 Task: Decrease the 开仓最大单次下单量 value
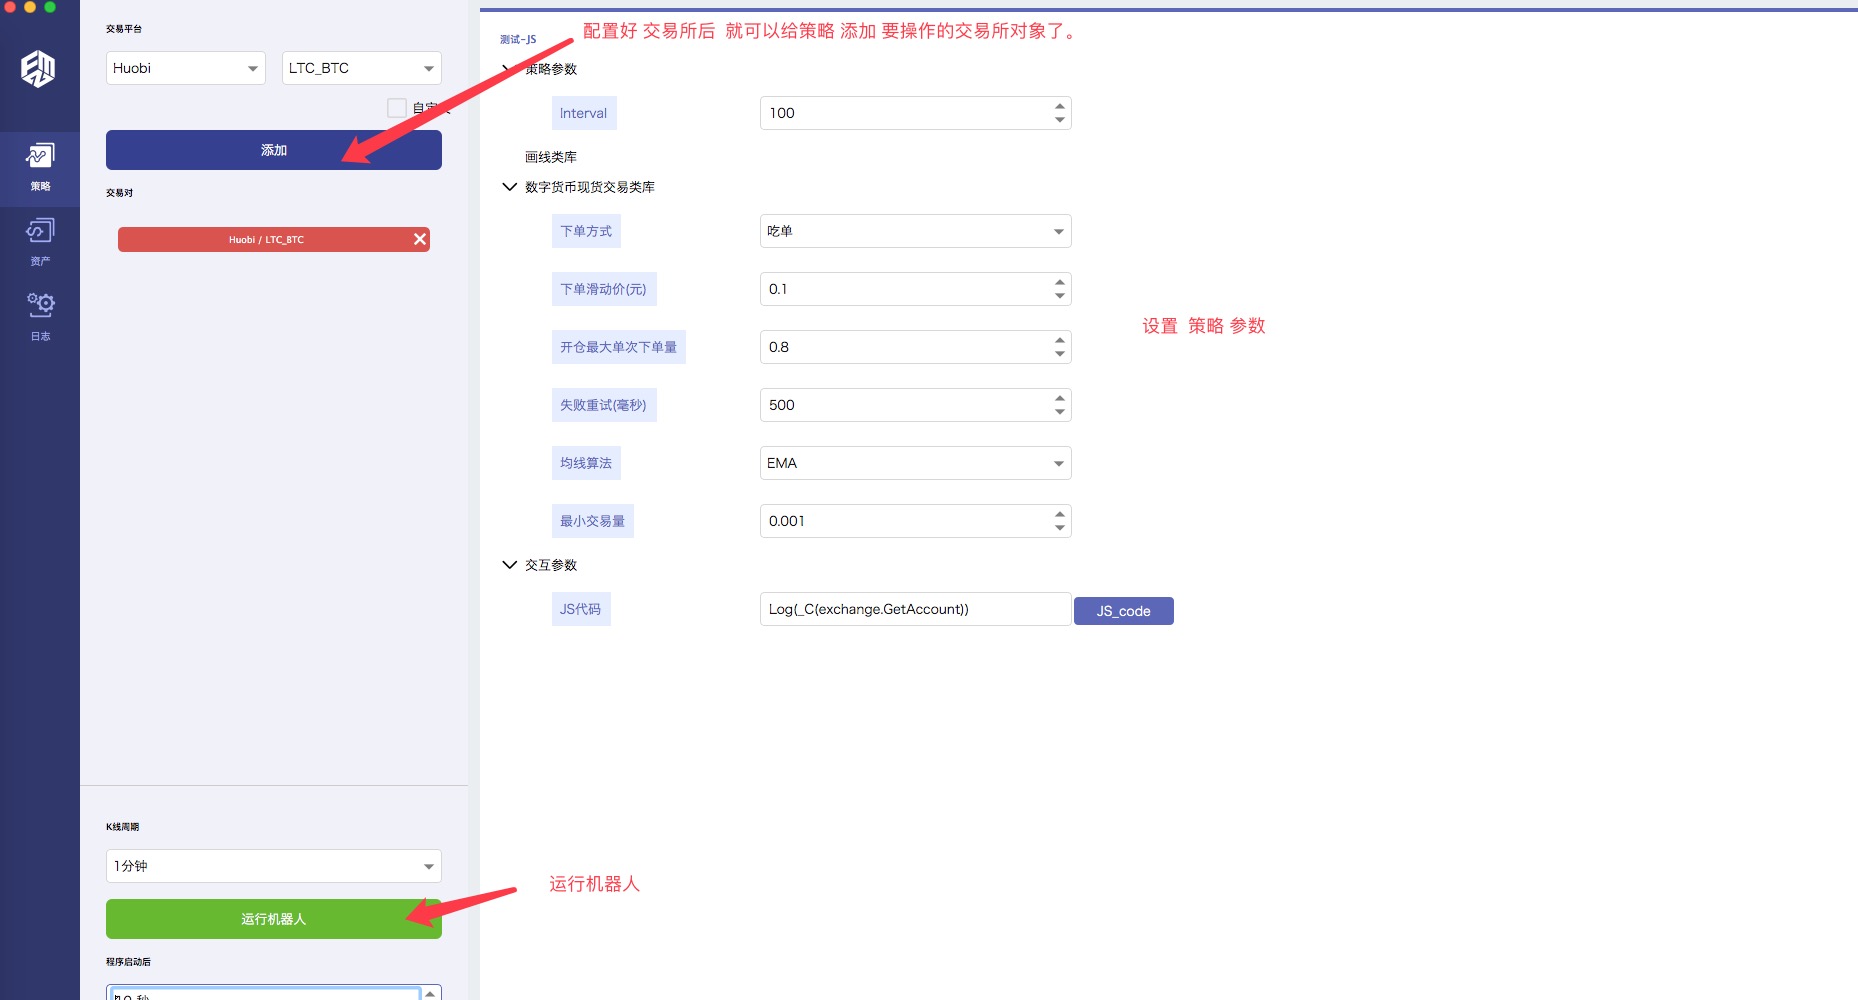[x=1060, y=354]
